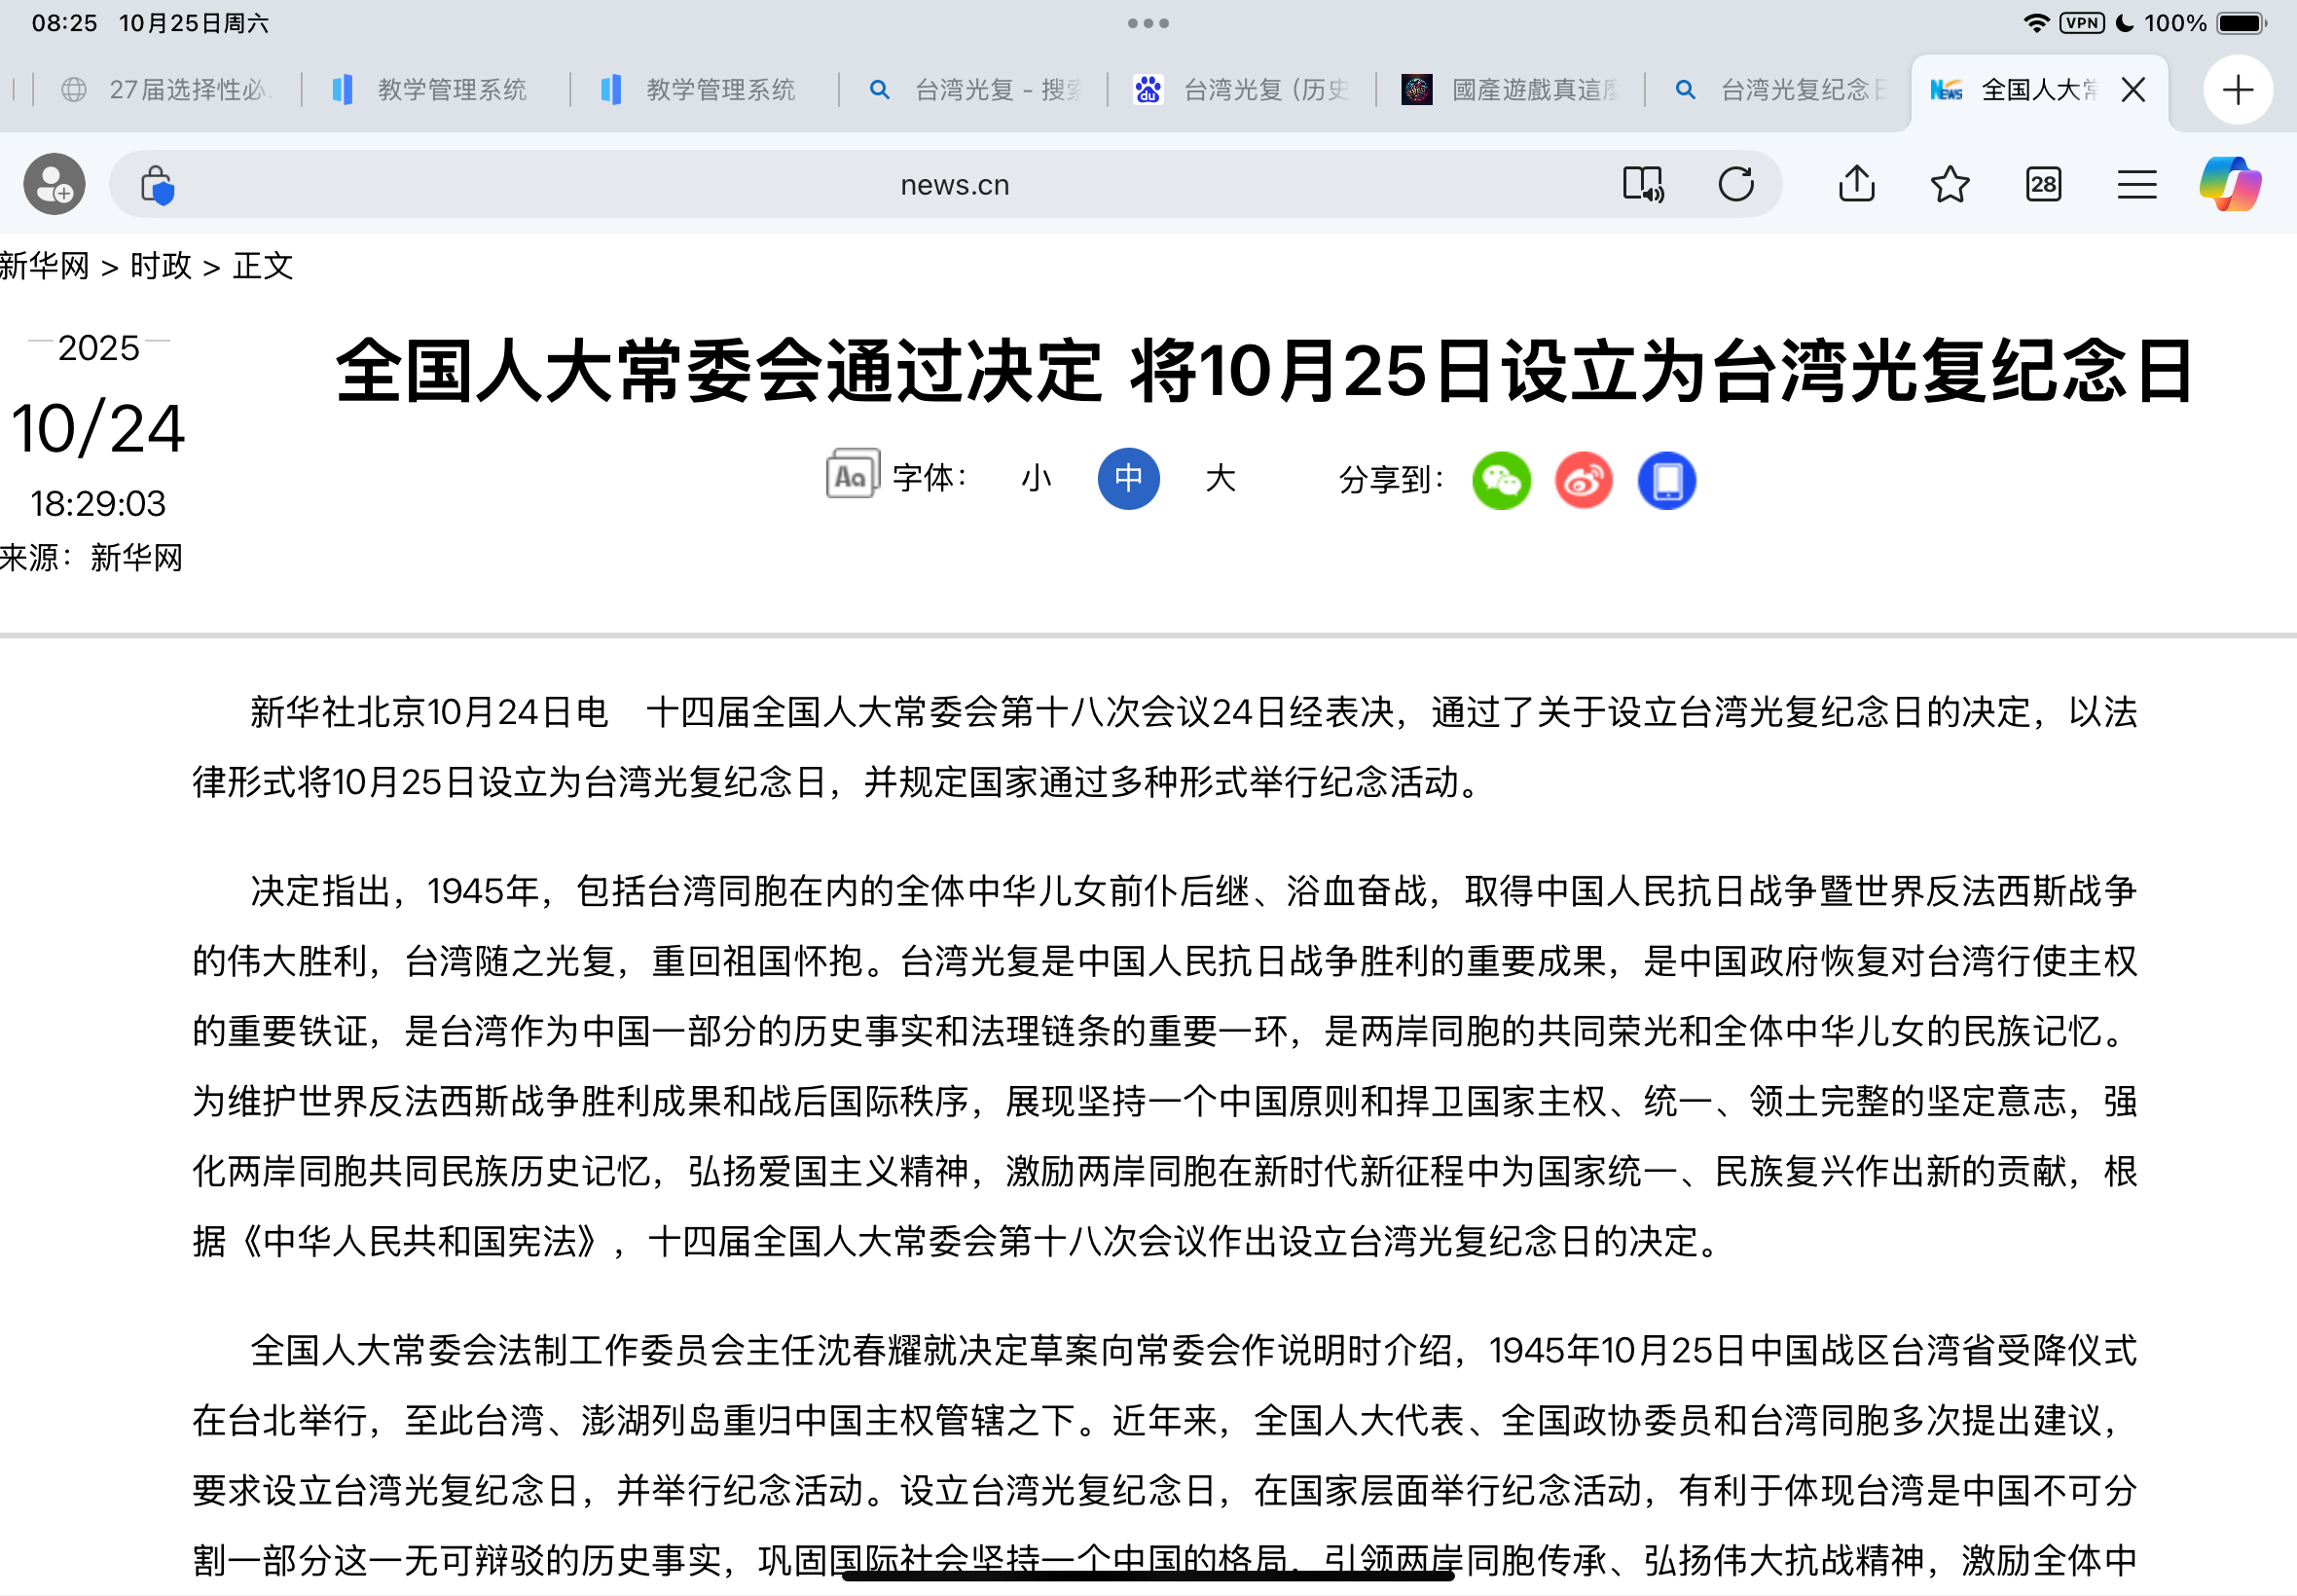Go to 新华网 breadcrumb link
The width and height of the screenshot is (2297, 1596).
[x=45, y=266]
